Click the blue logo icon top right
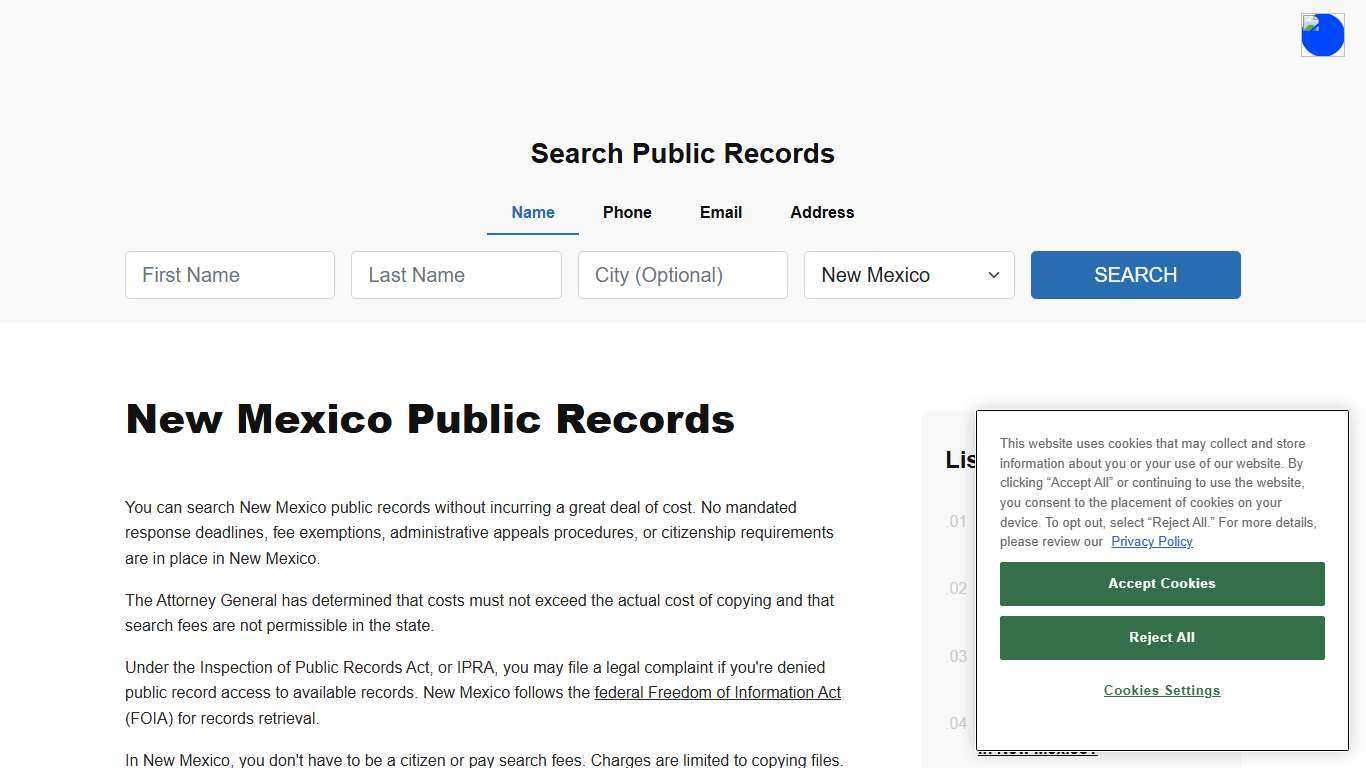 (x=1322, y=34)
